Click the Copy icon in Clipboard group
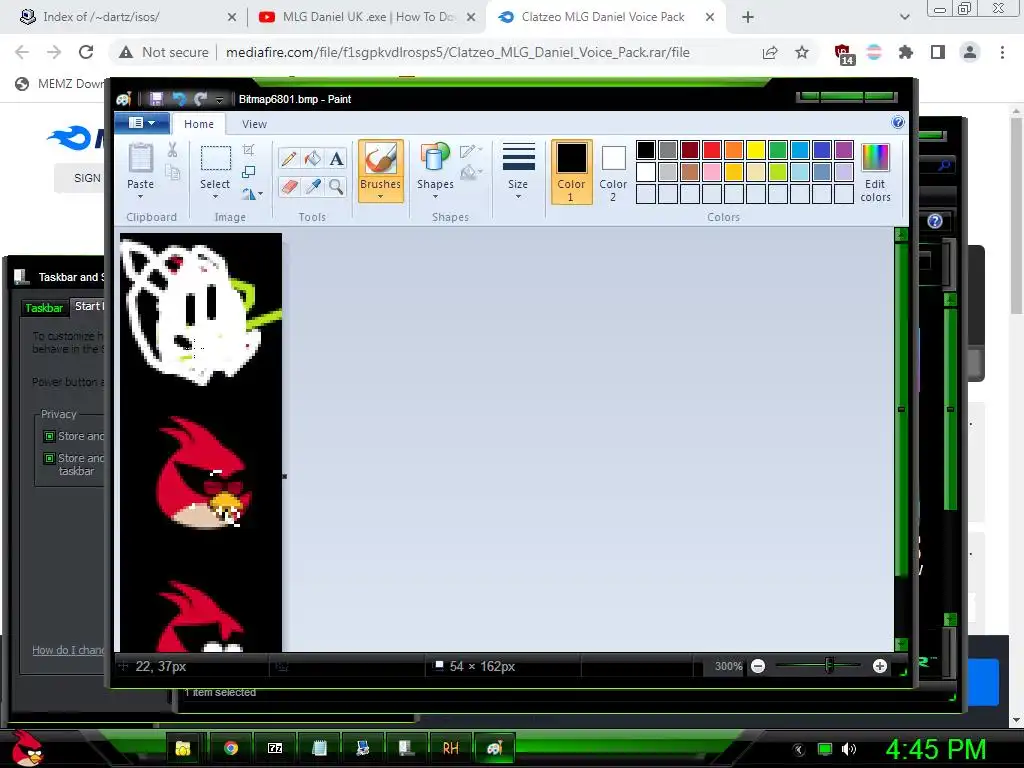 point(172,172)
